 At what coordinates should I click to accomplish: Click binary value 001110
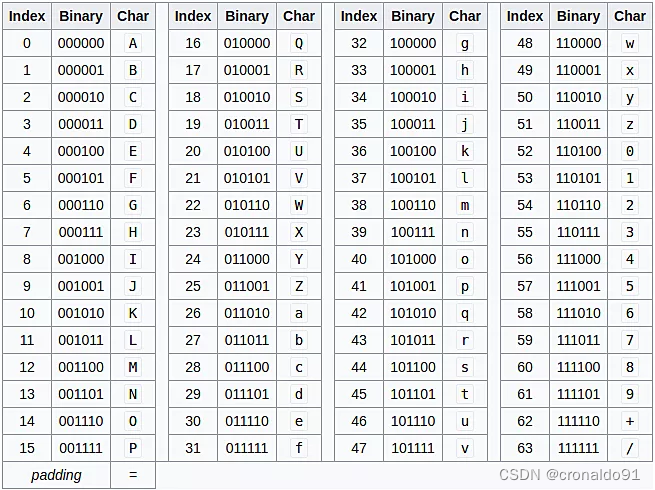[81, 421]
